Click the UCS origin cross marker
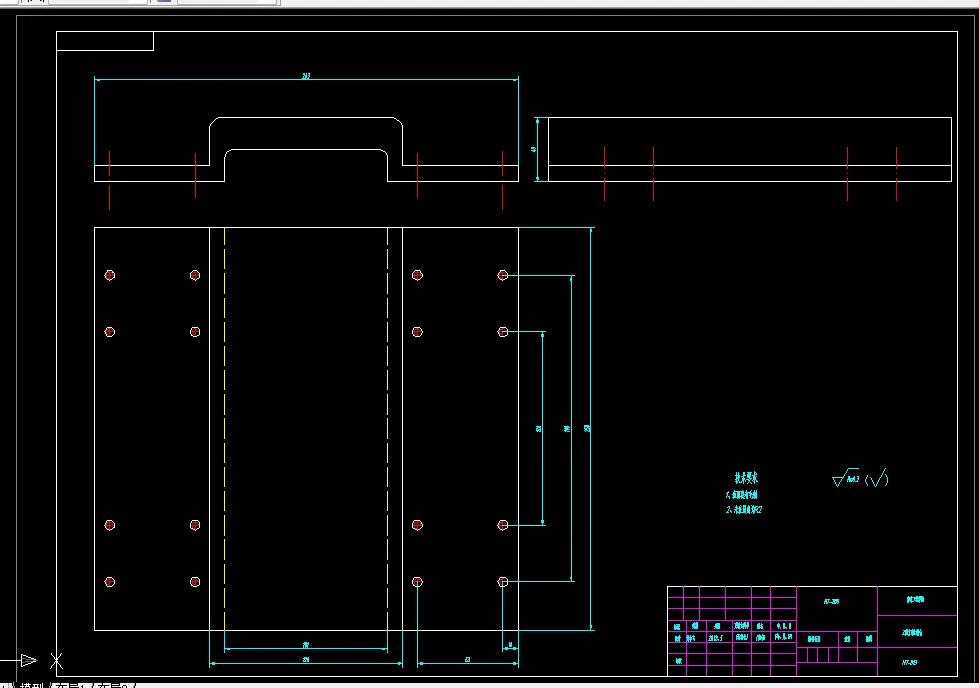This screenshot has width=979, height=688. coord(56,661)
